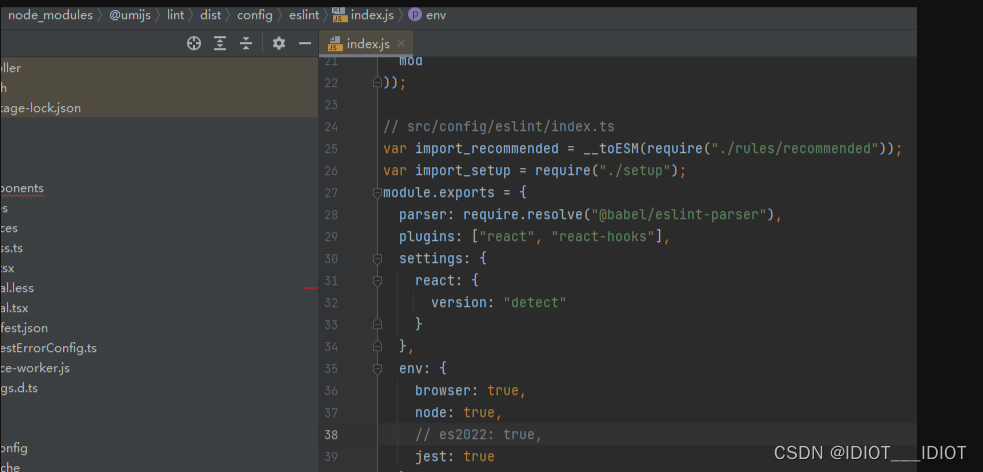The image size is (983, 472).
Task: Collapse settings block fold at line 30
Action: coord(377,258)
